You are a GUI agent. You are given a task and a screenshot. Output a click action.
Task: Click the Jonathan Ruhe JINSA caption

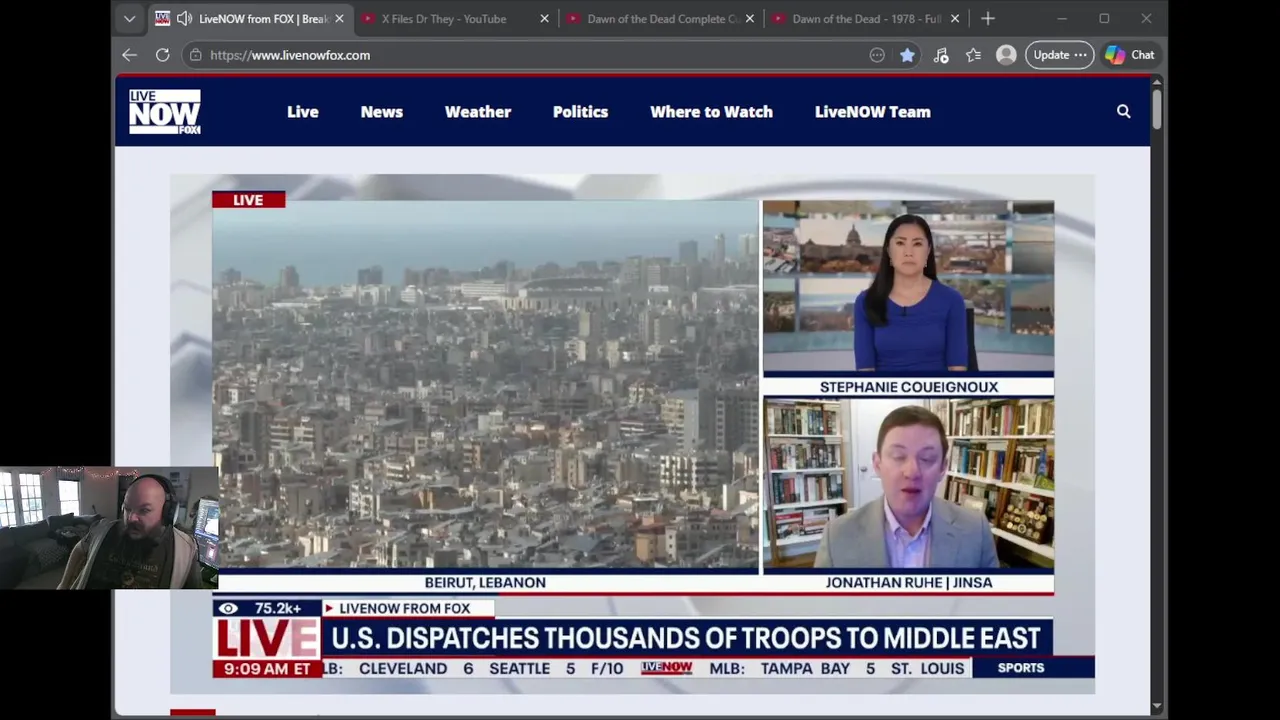pyautogui.click(x=909, y=582)
